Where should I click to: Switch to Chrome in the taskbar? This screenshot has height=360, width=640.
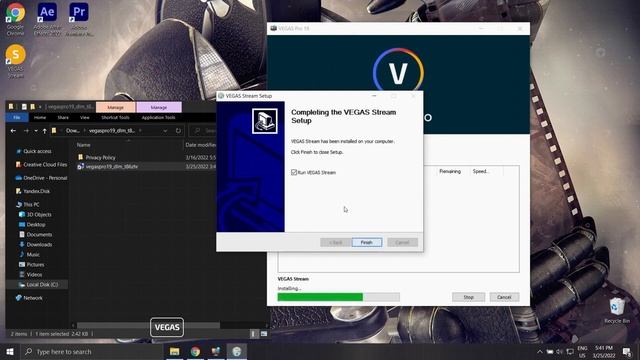[195, 351]
